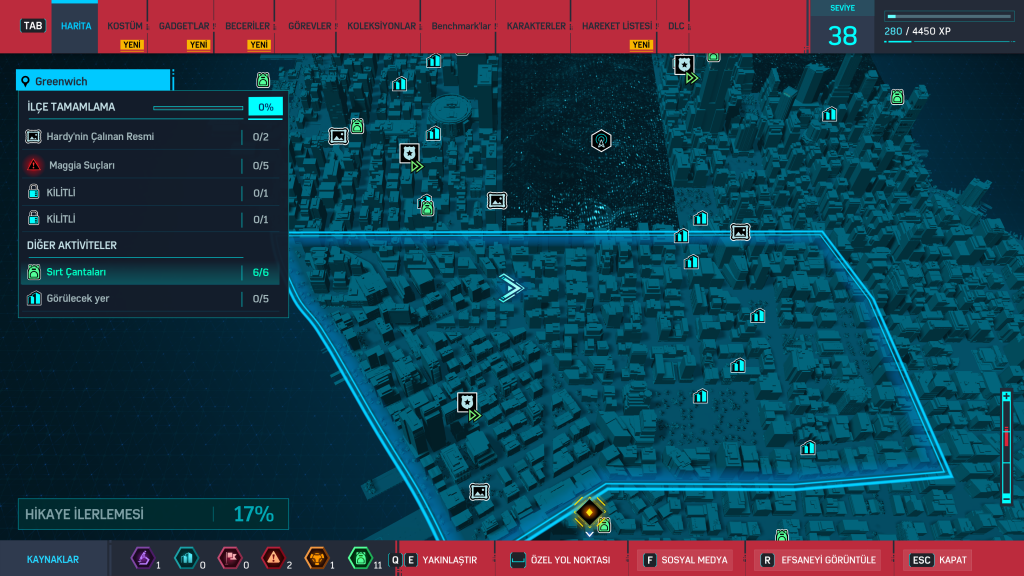Image resolution: width=1024 pixels, height=576 pixels.
Task: Click the green backpack token icon
Action: (x=360, y=558)
